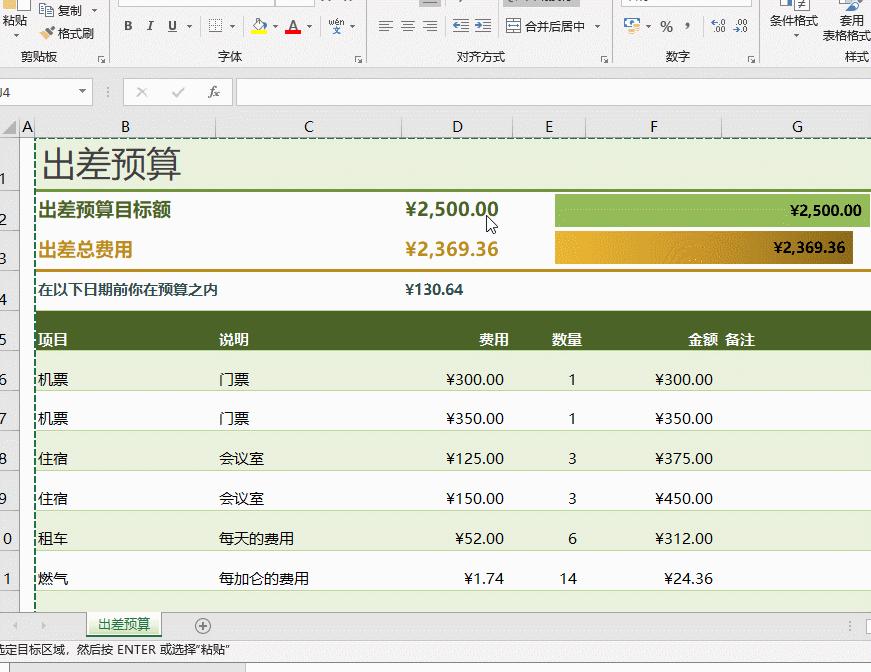Image resolution: width=871 pixels, height=672 pixels.
Task: Select the 复制 copy icon
Action: pos(46,10)
